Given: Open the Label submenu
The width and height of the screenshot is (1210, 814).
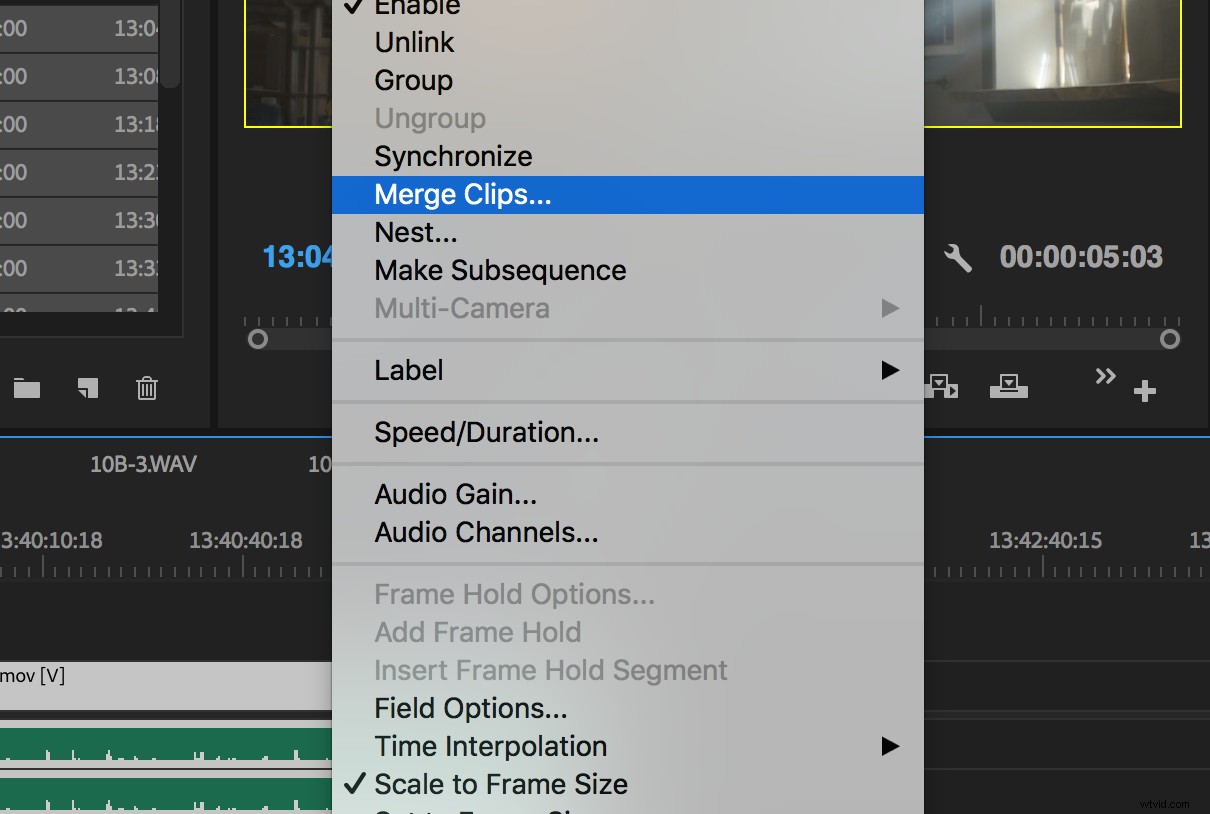Looking at the screenshot, I should pyautogui.click(x=408, y=370).
